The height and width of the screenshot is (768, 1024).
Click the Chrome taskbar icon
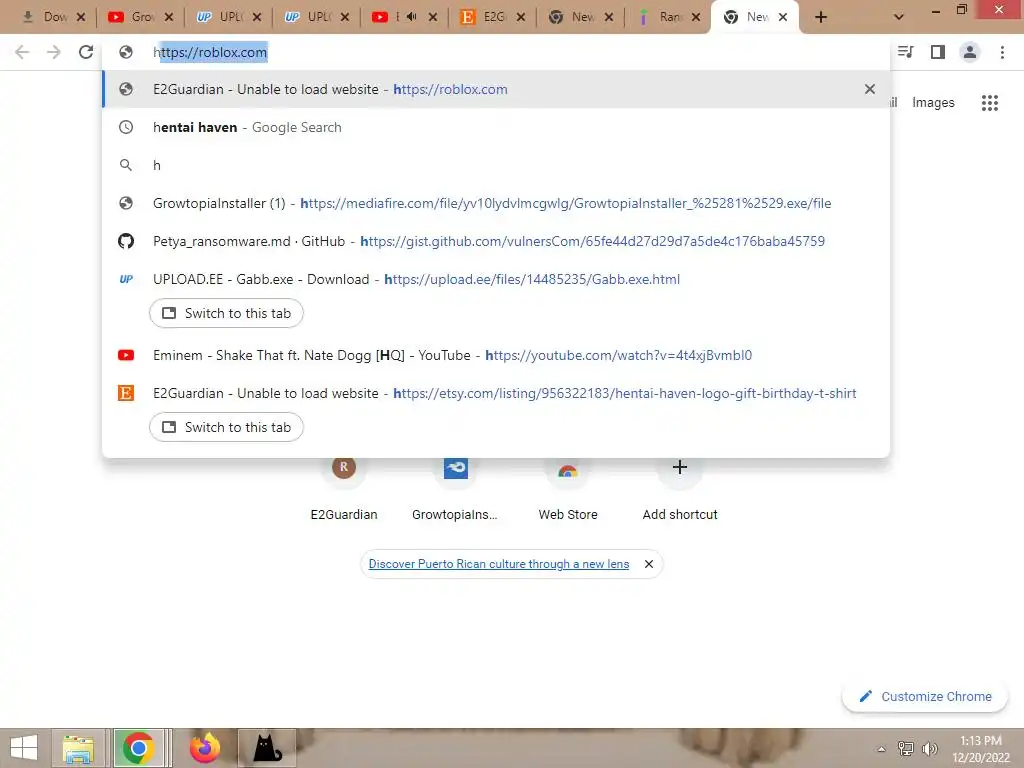click(x=138, y=748)
